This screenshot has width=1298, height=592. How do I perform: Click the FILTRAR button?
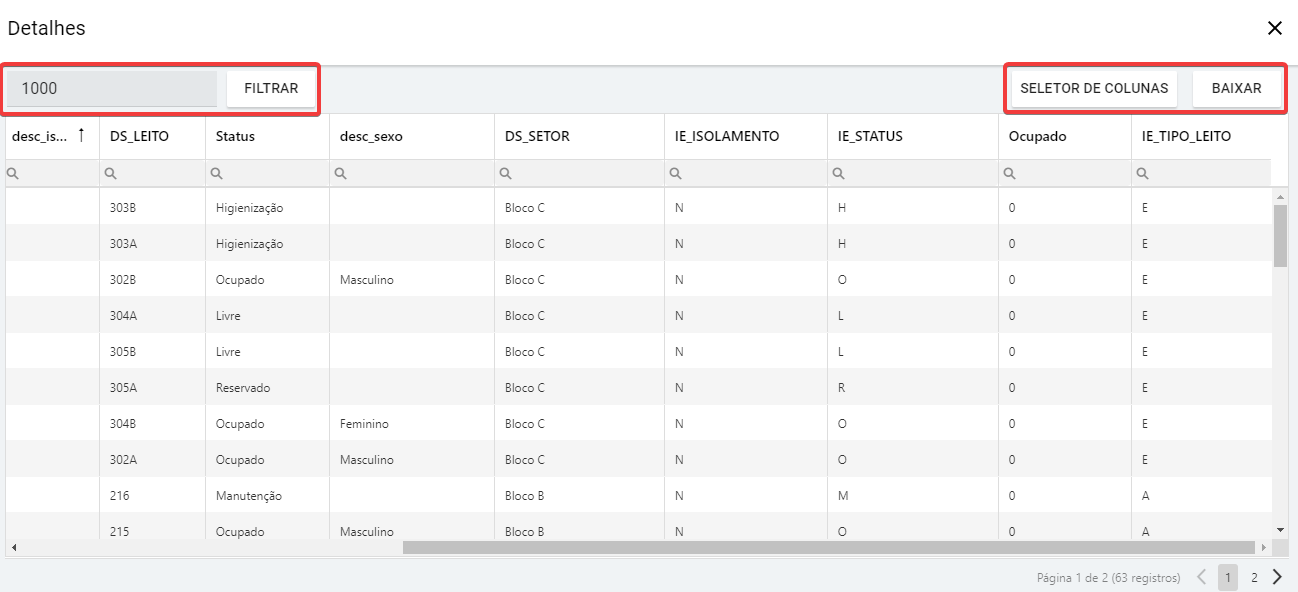[x=271, y=88]
